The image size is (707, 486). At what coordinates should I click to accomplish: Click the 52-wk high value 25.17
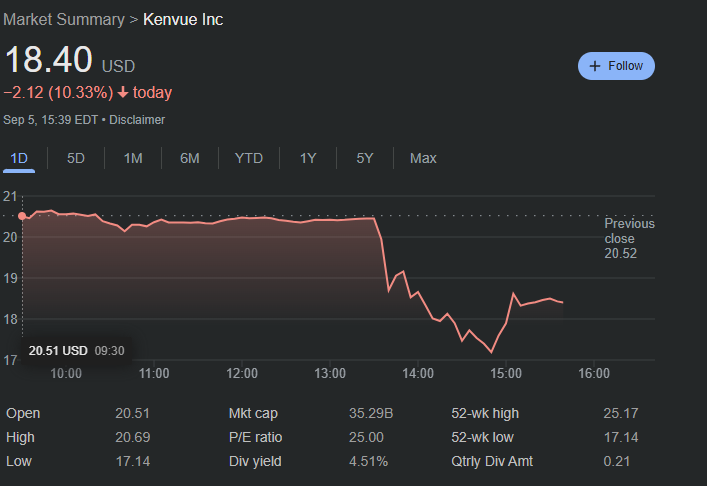620,413
